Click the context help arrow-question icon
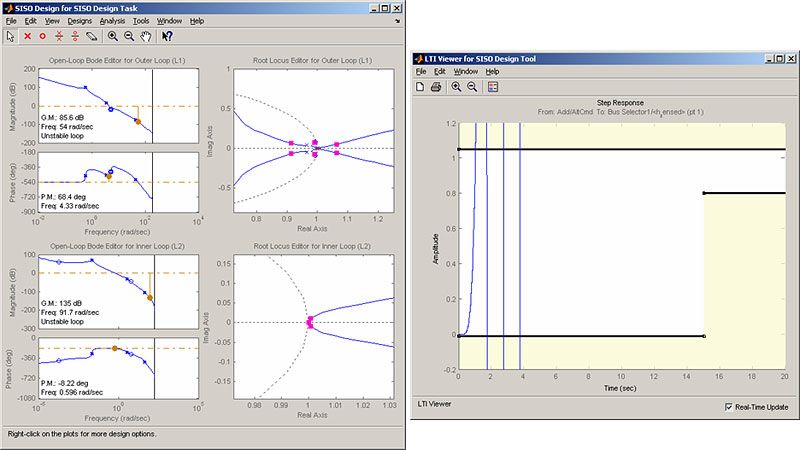This screenshot has width=800, height=450. 167,36
